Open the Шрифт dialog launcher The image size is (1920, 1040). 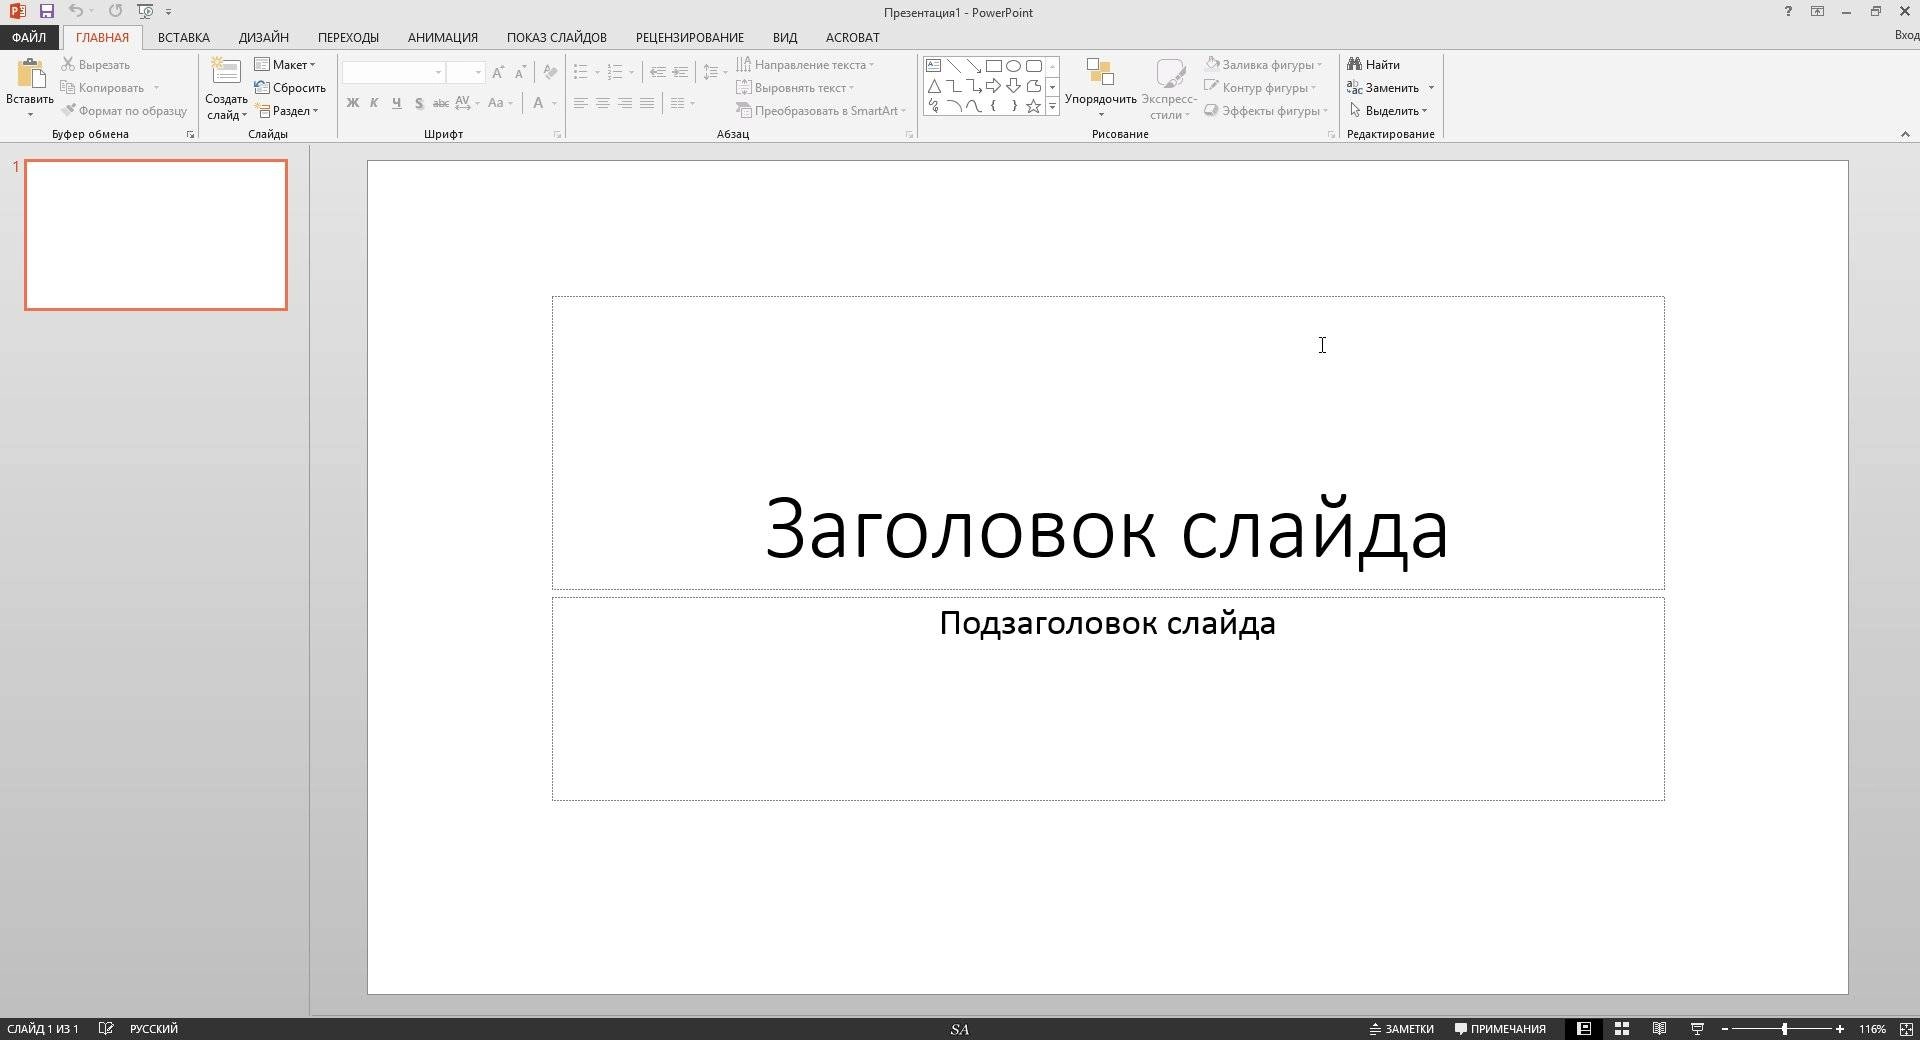tap(557, 134)
